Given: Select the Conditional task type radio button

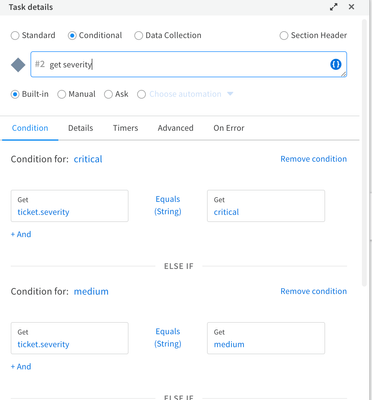Looking at the screenshot, I should (72, 35).
